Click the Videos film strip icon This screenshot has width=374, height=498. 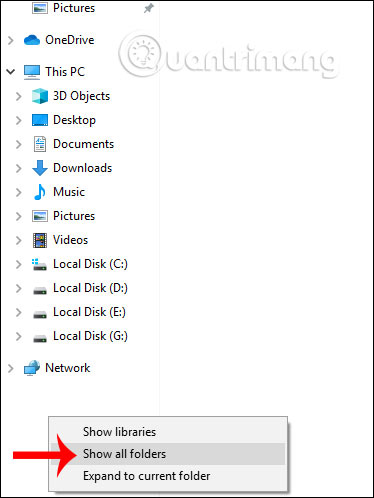tap(40, 240)
